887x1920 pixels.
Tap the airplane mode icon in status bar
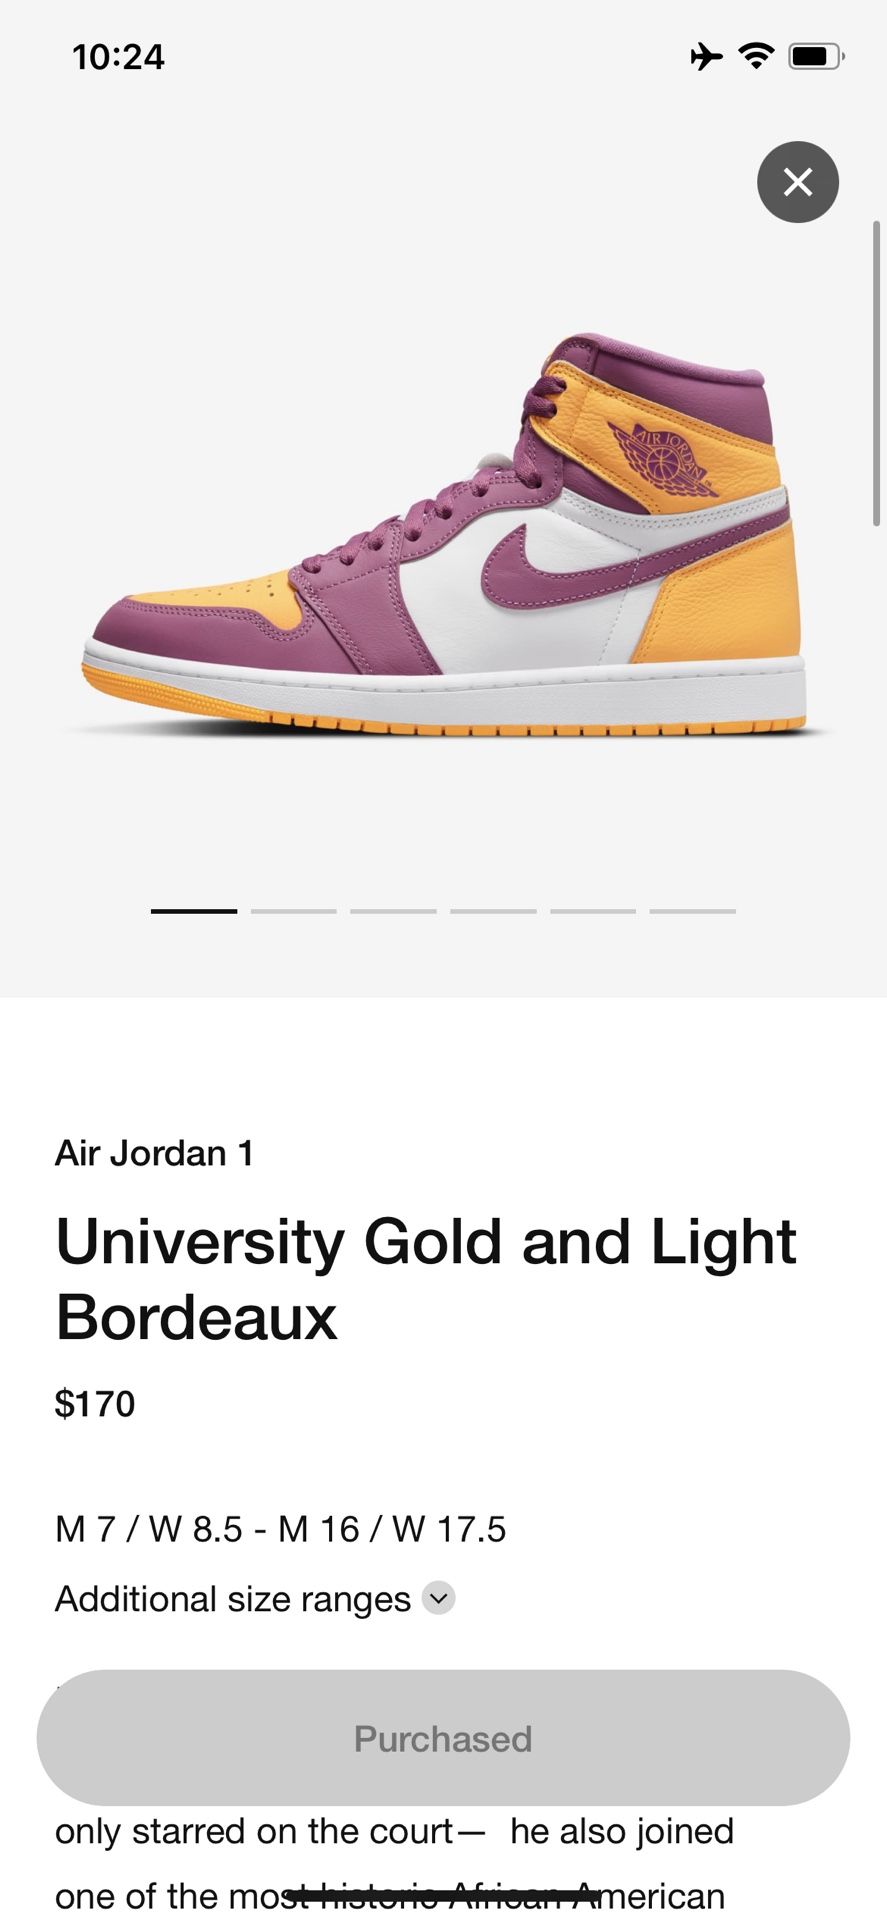(706, 57)
